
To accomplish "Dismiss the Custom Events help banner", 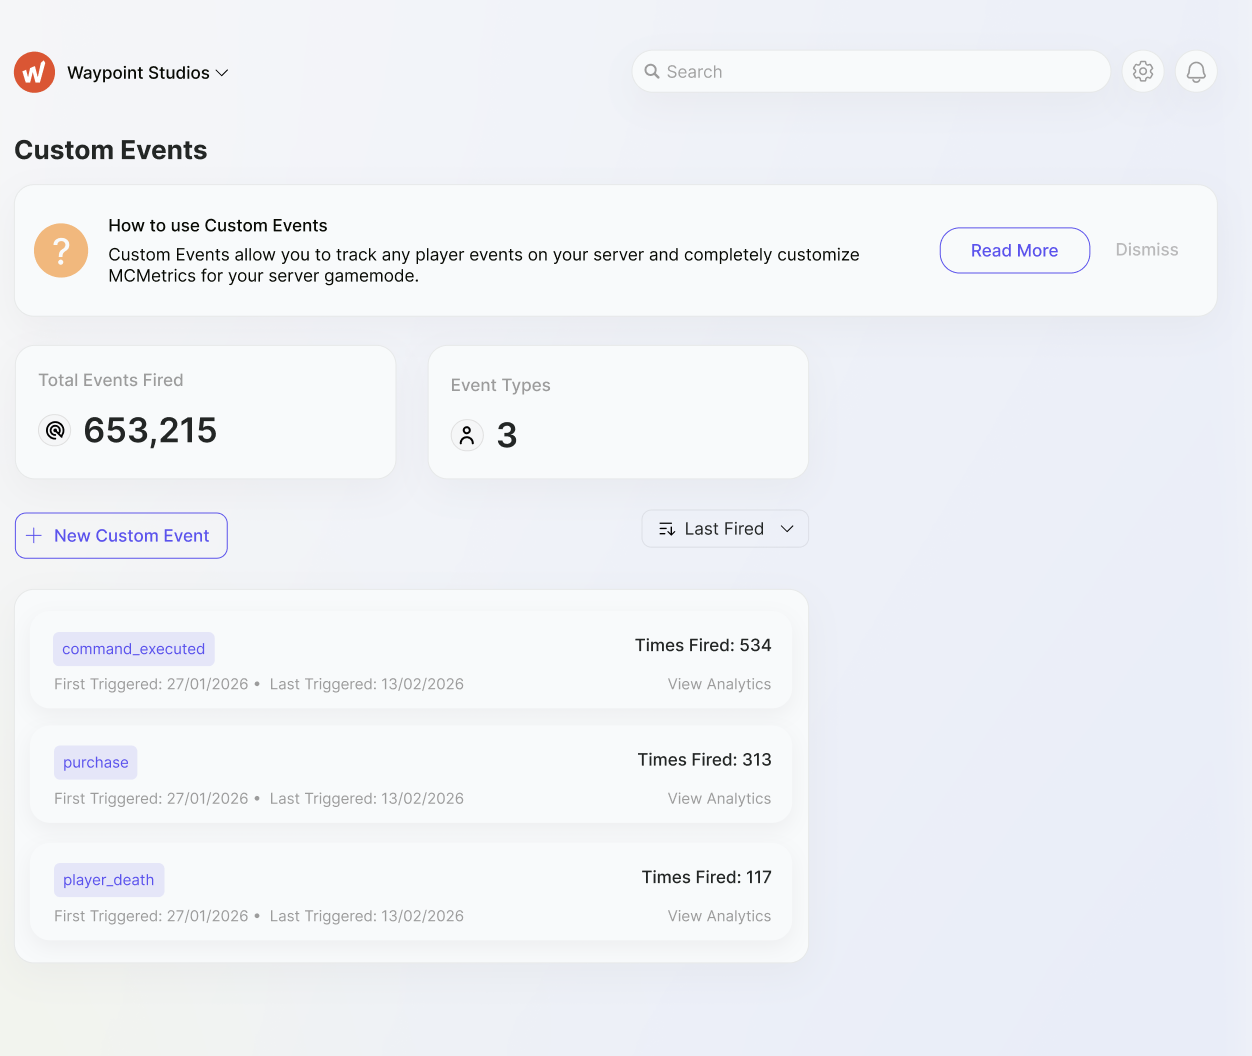I will (1147, 250).
